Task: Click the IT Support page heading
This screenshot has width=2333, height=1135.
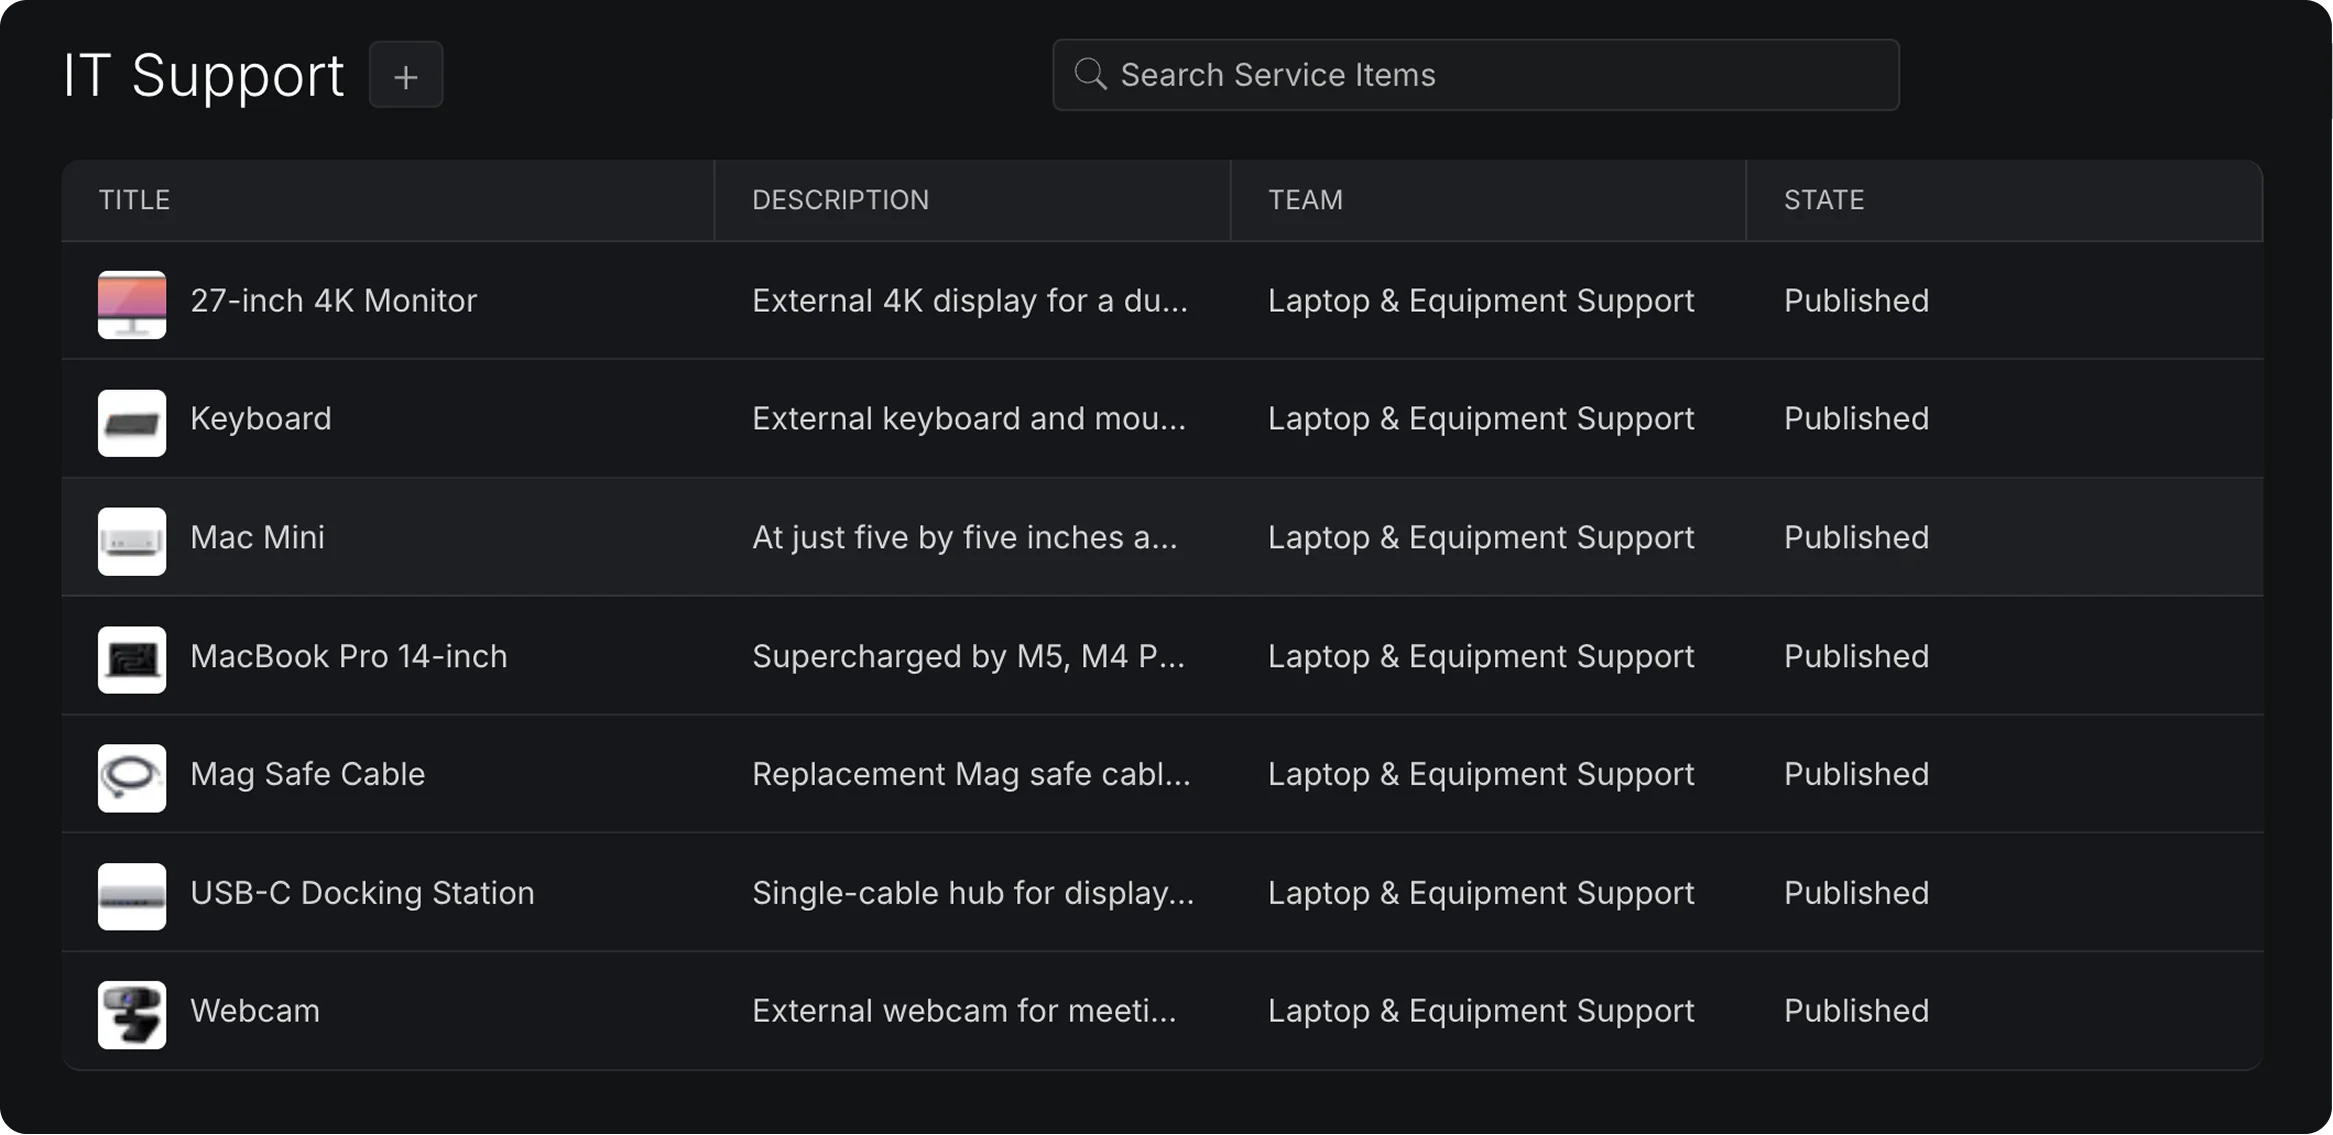Action: coord(203,76)
